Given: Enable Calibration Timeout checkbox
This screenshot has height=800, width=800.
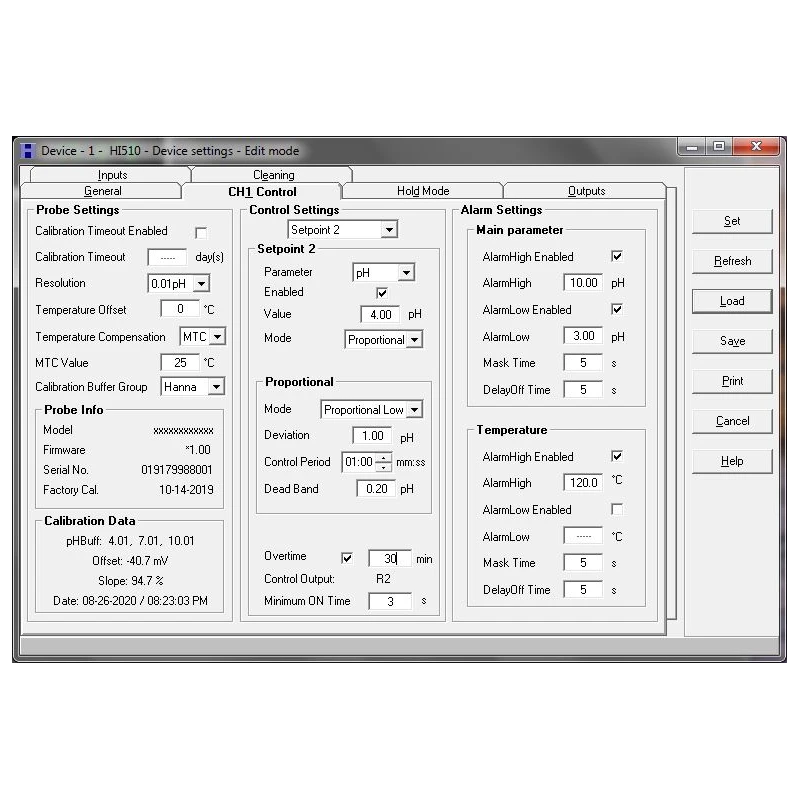Looking at the screenshot, I should pyautogui.click(x=202, y=231).
